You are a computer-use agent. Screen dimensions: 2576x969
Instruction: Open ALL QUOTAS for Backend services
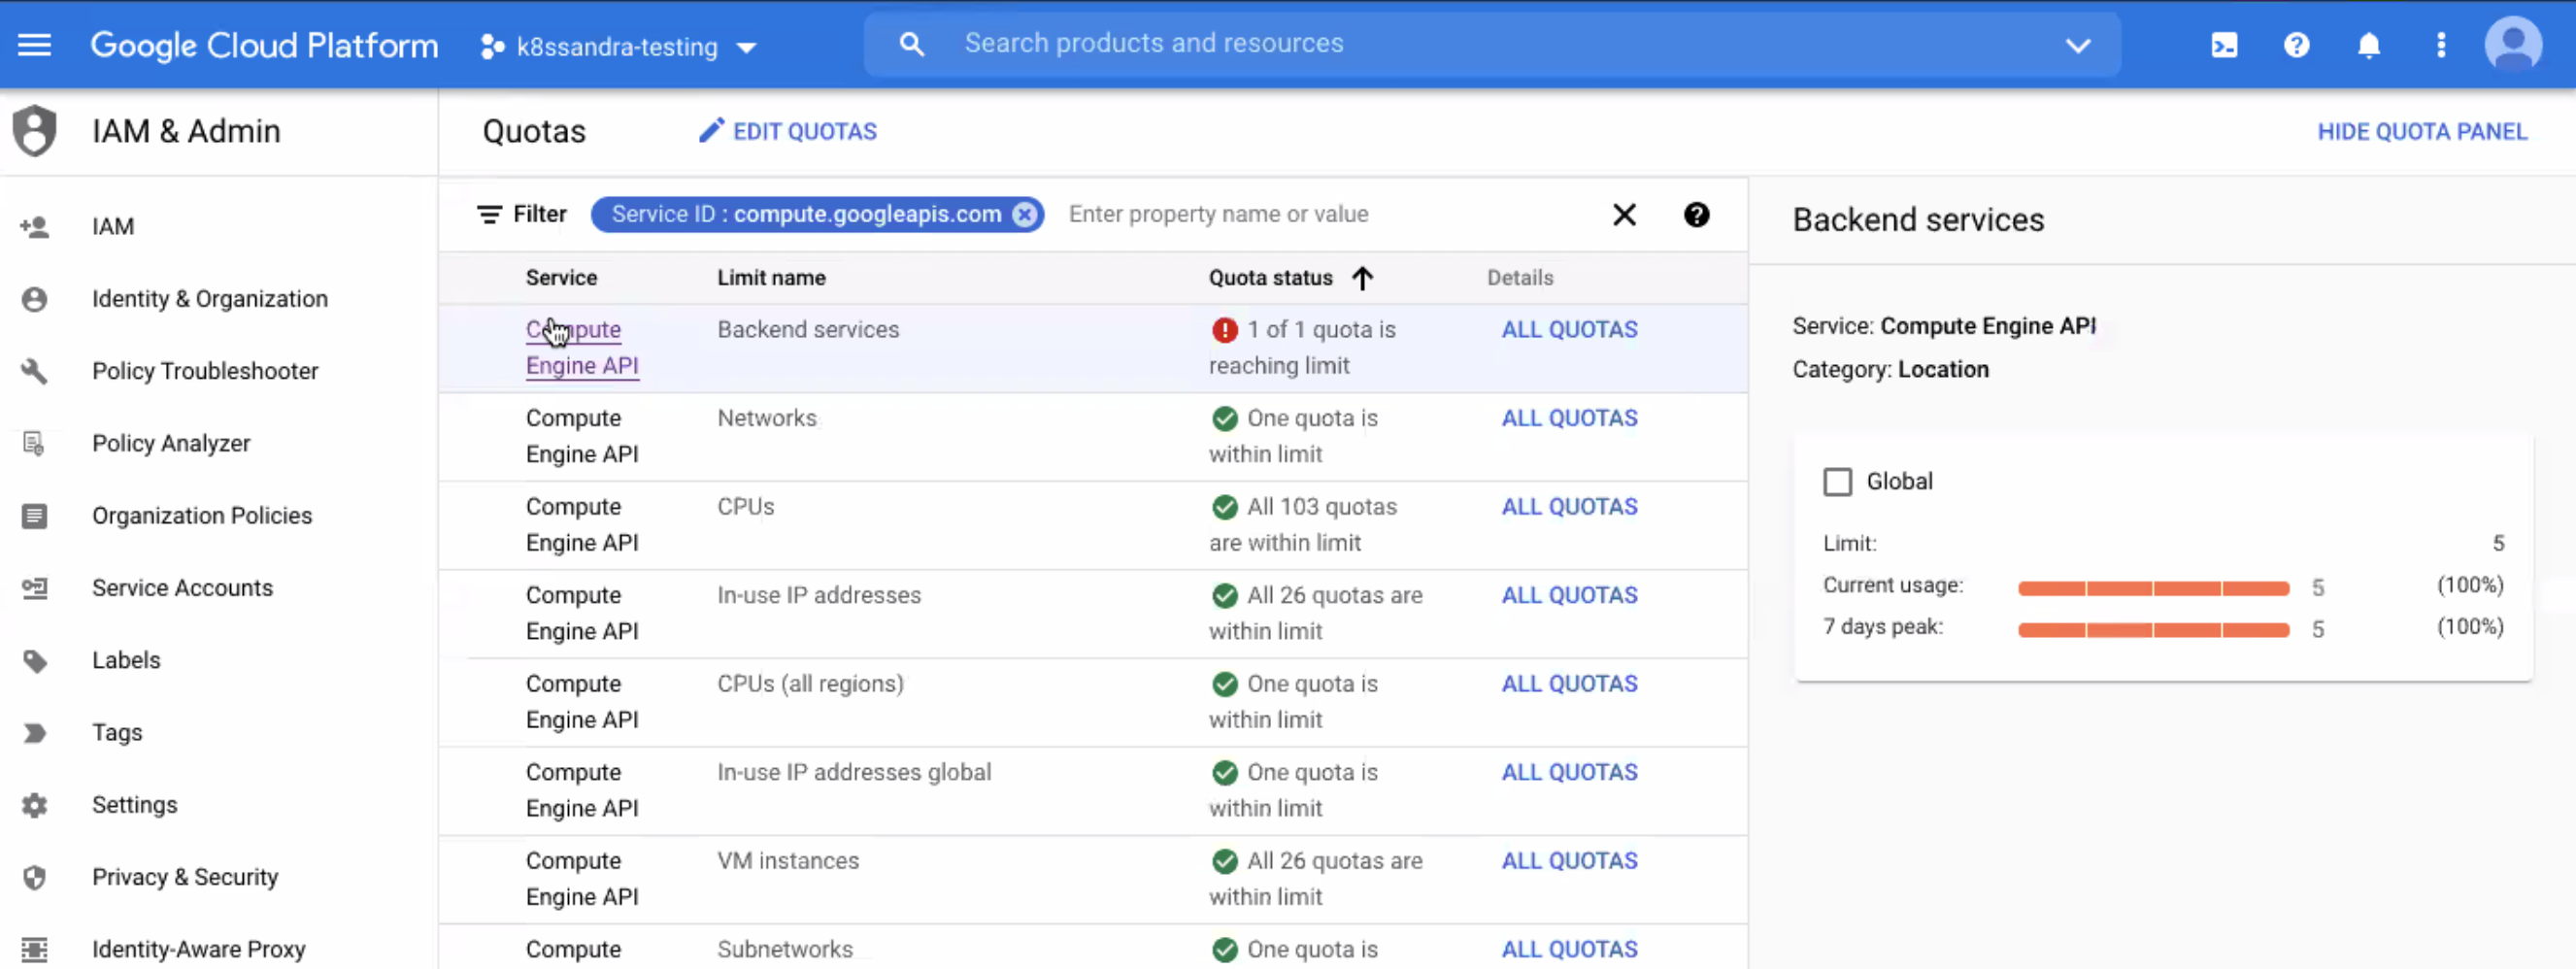click(x=1568, y=329)
